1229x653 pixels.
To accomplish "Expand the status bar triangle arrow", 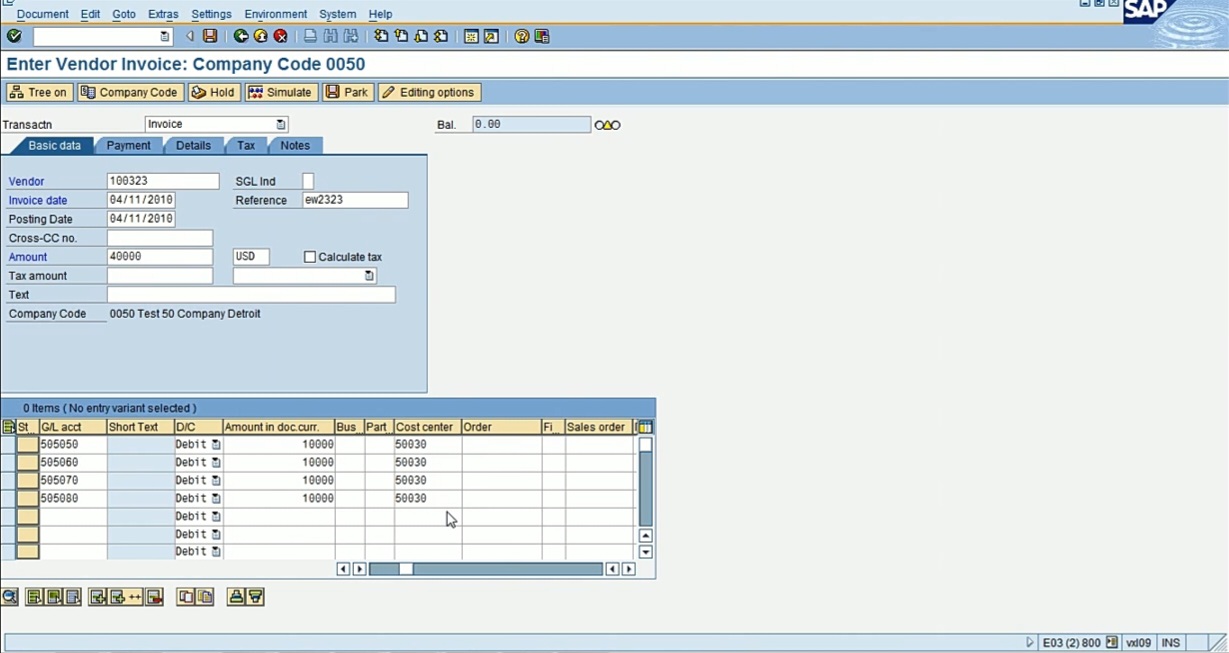I will (x=1030, y=643).
